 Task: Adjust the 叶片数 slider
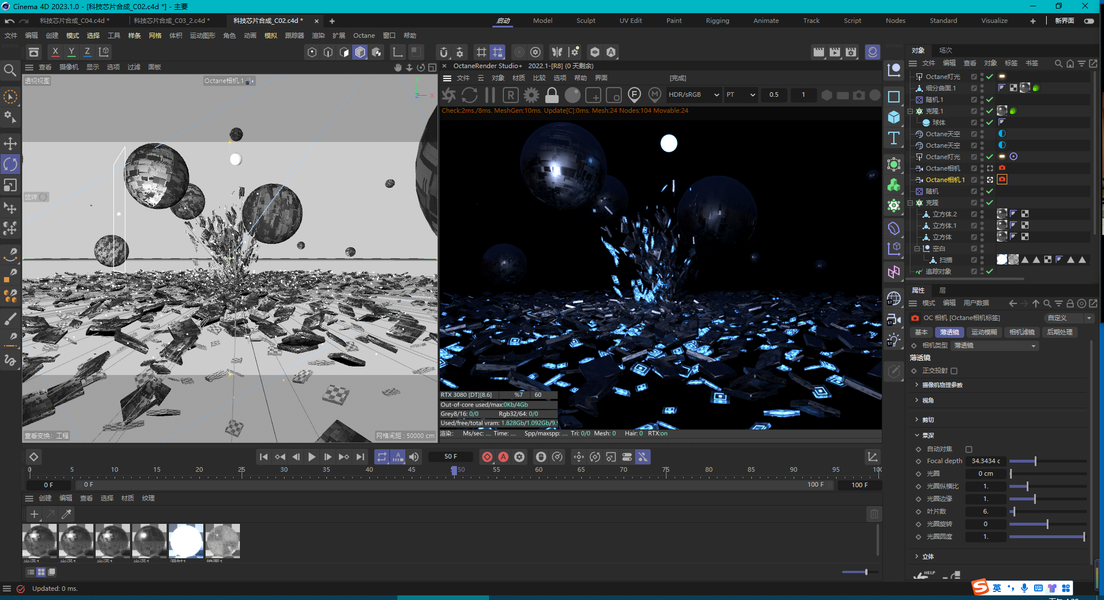click(1047, 511)
